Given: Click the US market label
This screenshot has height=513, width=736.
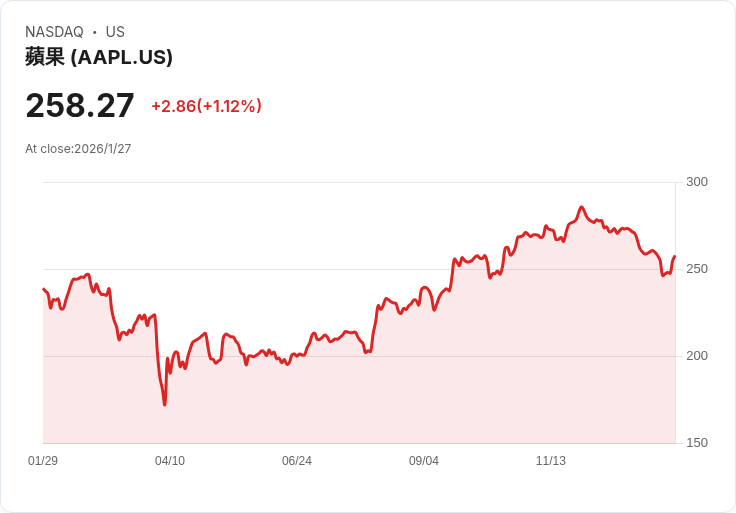Looking at the screenshot, I should point(115,32).
